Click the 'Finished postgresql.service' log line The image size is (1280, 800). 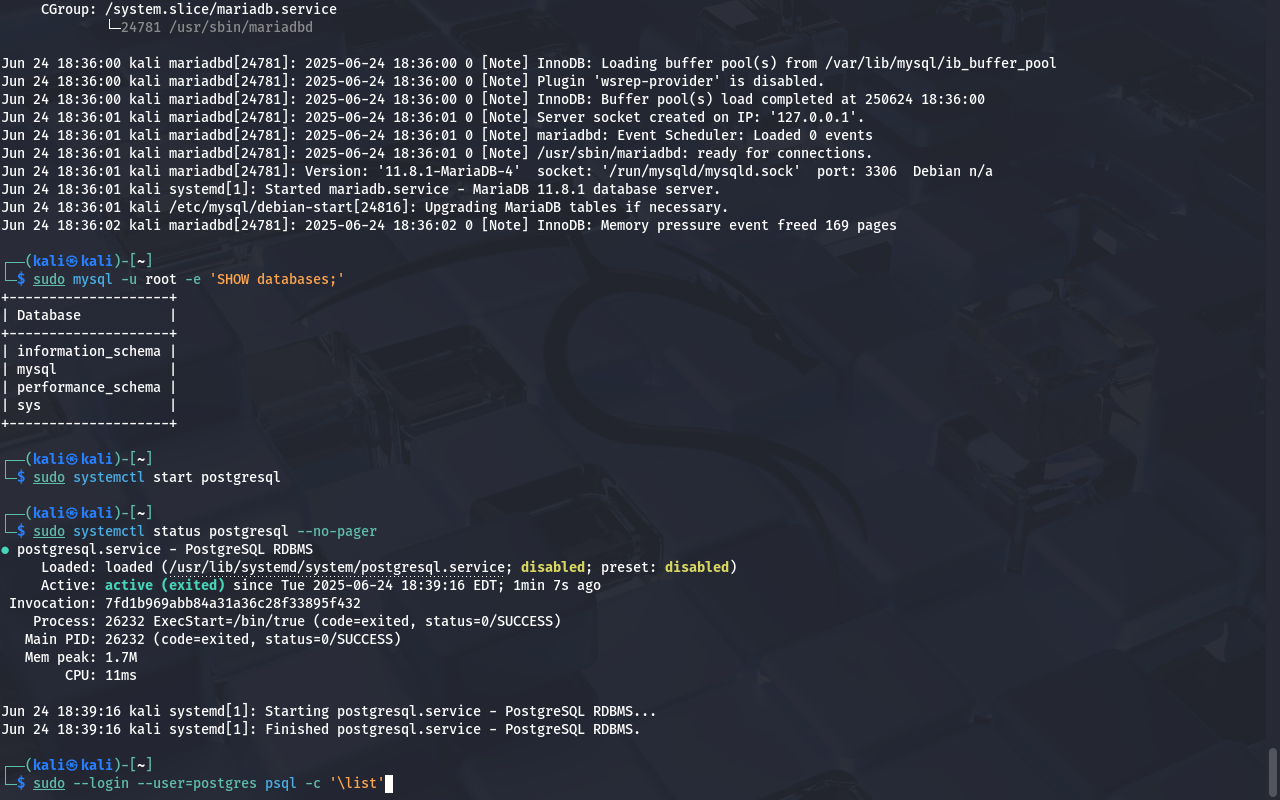[321, 729]
